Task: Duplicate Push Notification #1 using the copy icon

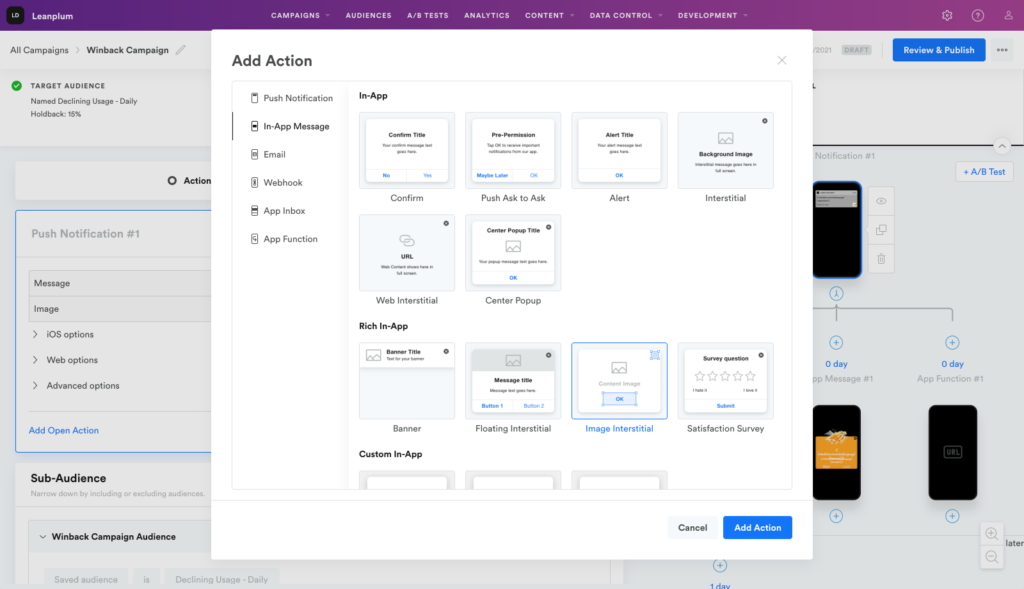Action: pyautogui.click(x=880, y=229)
